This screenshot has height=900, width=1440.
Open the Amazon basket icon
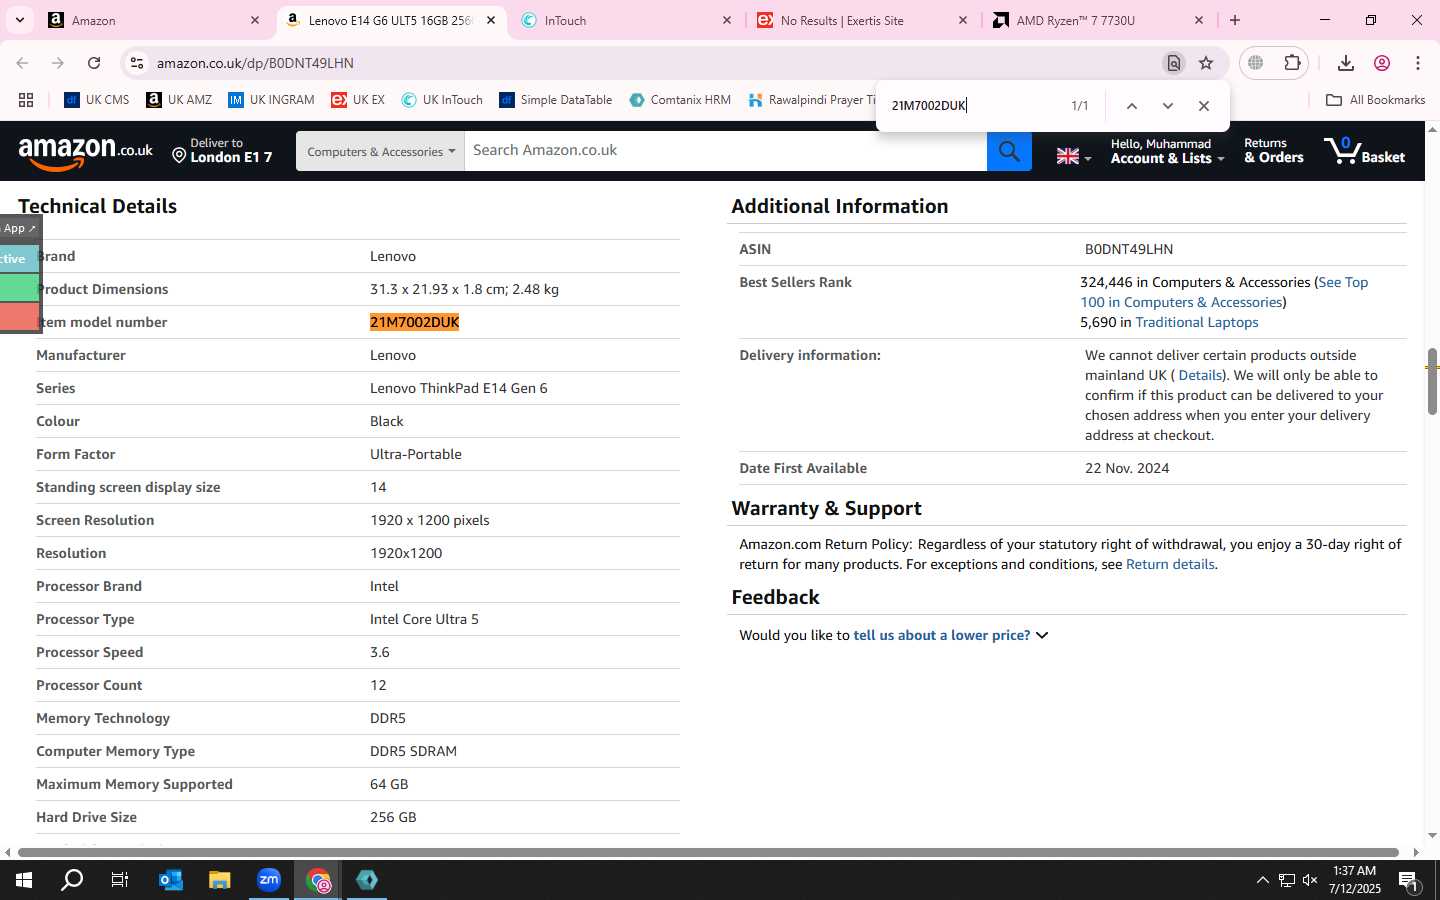(1365, 151)
